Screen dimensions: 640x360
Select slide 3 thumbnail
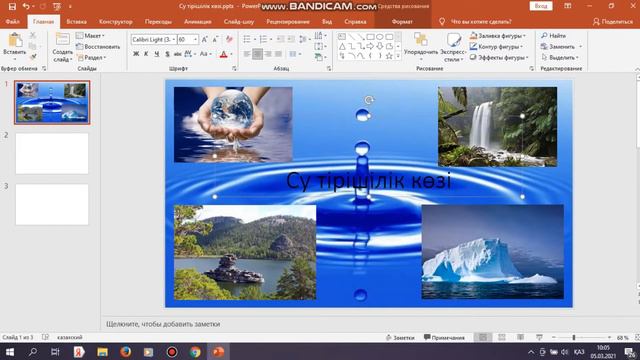tap(52, 204)
